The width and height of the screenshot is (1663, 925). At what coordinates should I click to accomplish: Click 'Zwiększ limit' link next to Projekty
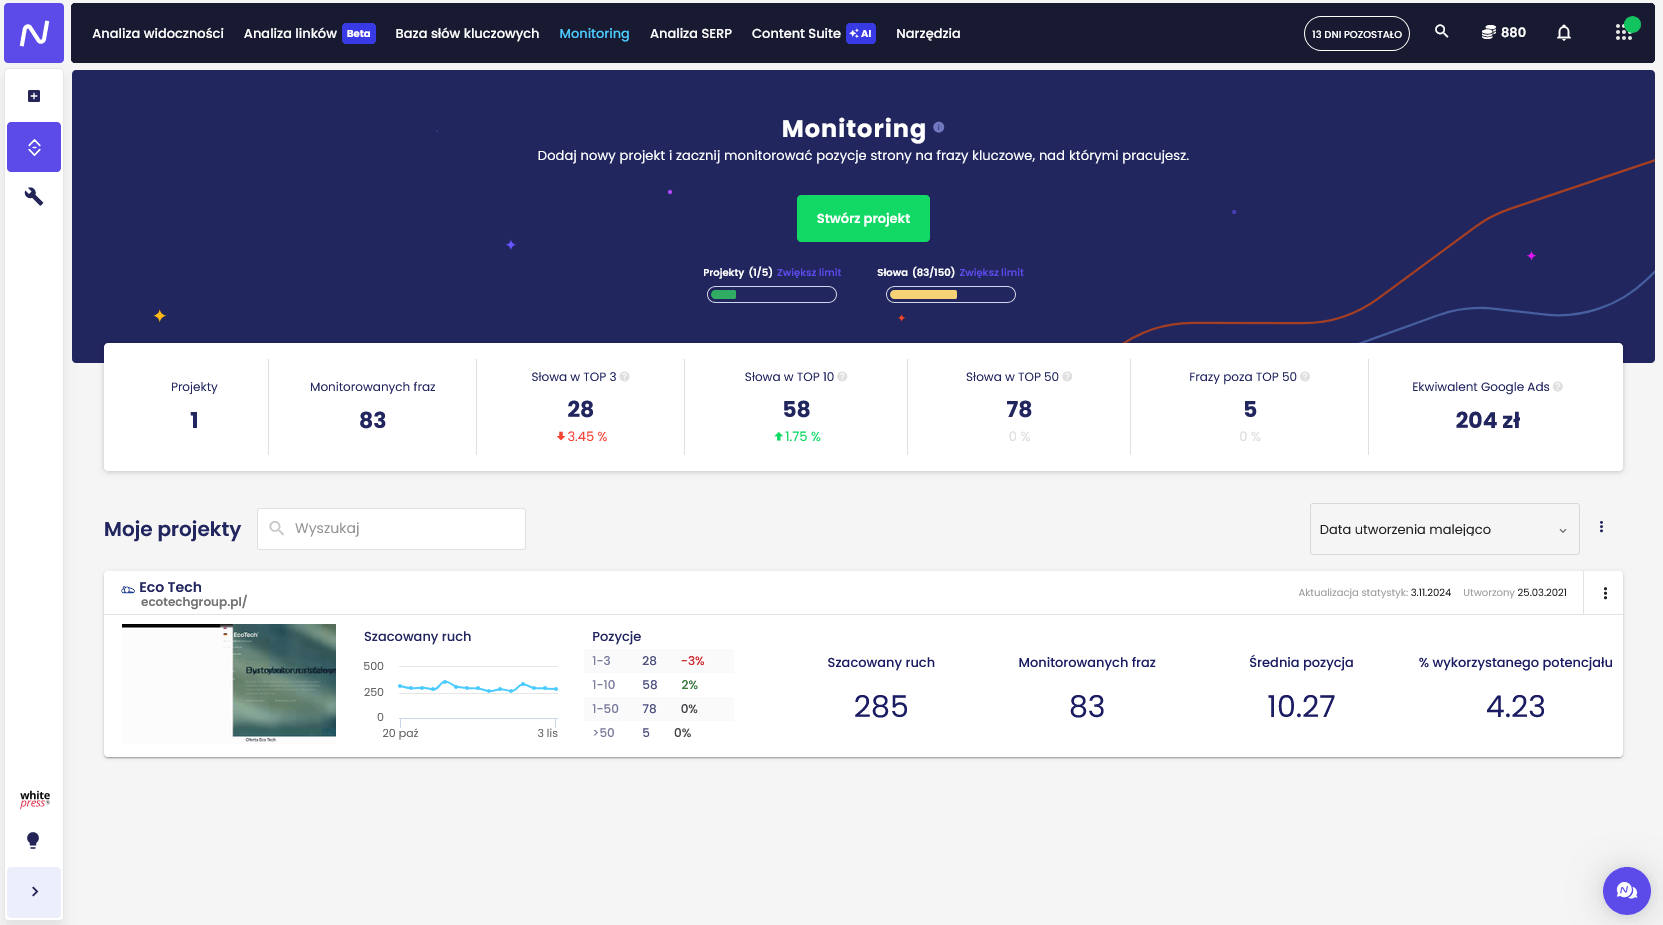pyautogui.click(x=808, y=272)
